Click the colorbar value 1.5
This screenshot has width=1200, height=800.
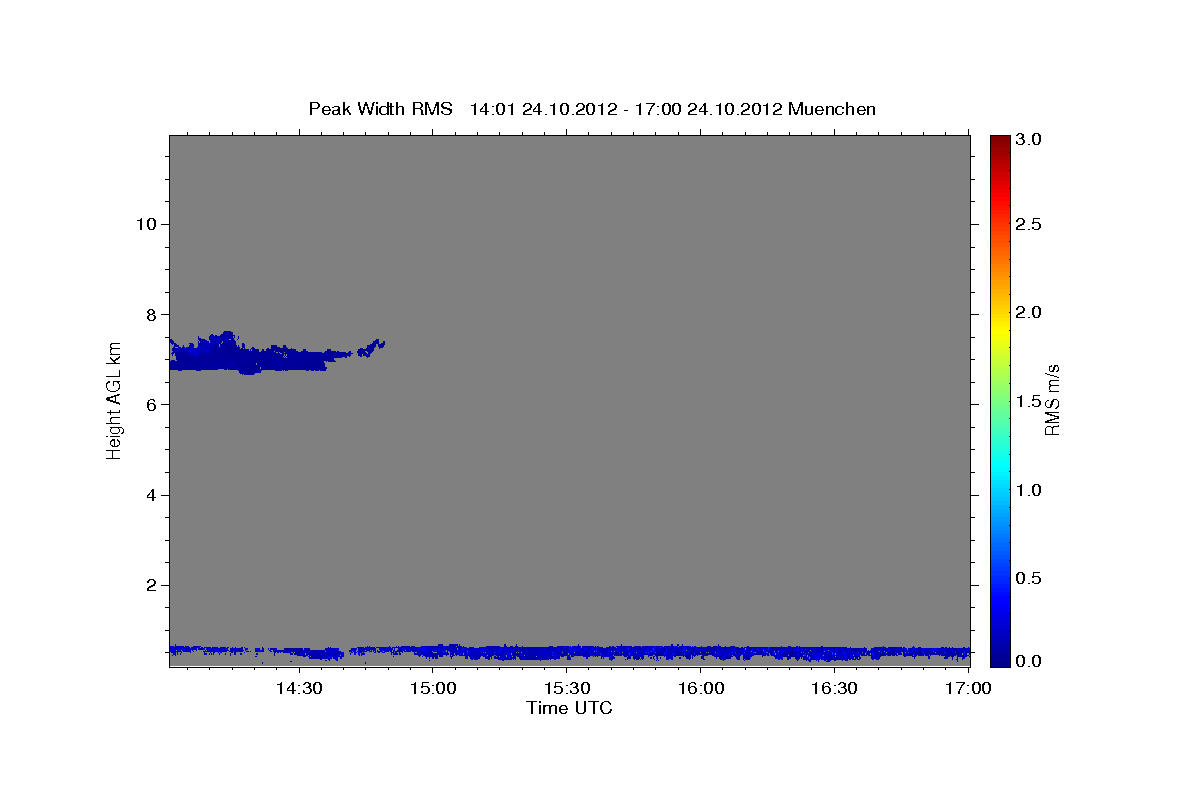point(1031,401)
